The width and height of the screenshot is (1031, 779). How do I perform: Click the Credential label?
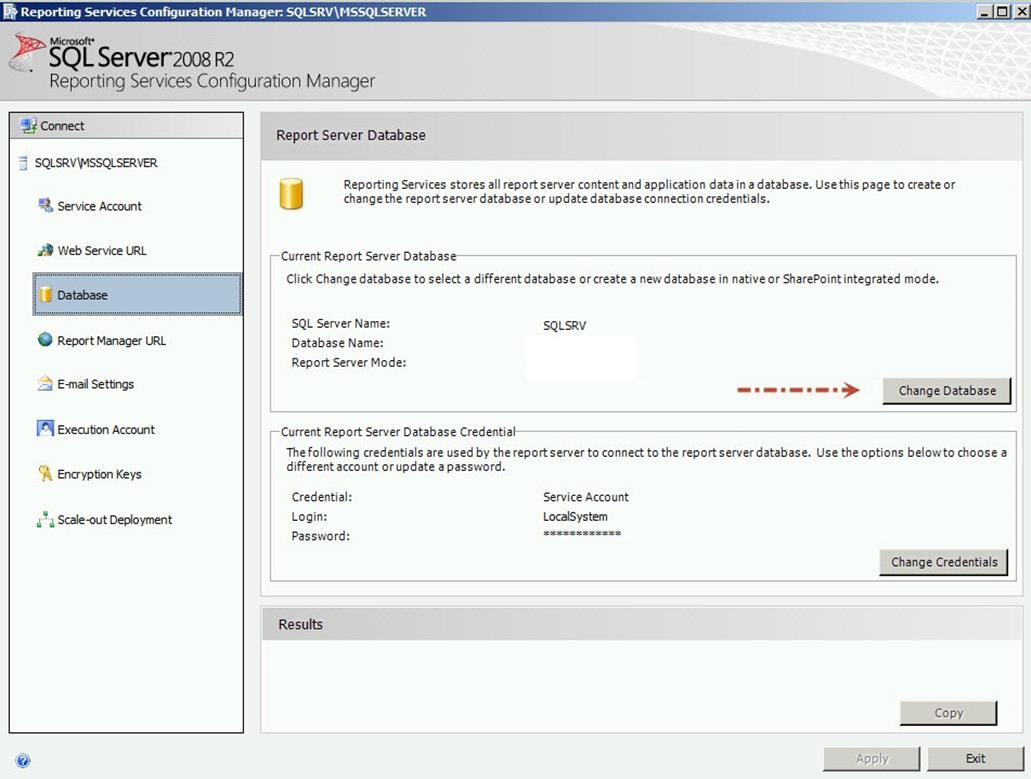[x=322, y=497]
